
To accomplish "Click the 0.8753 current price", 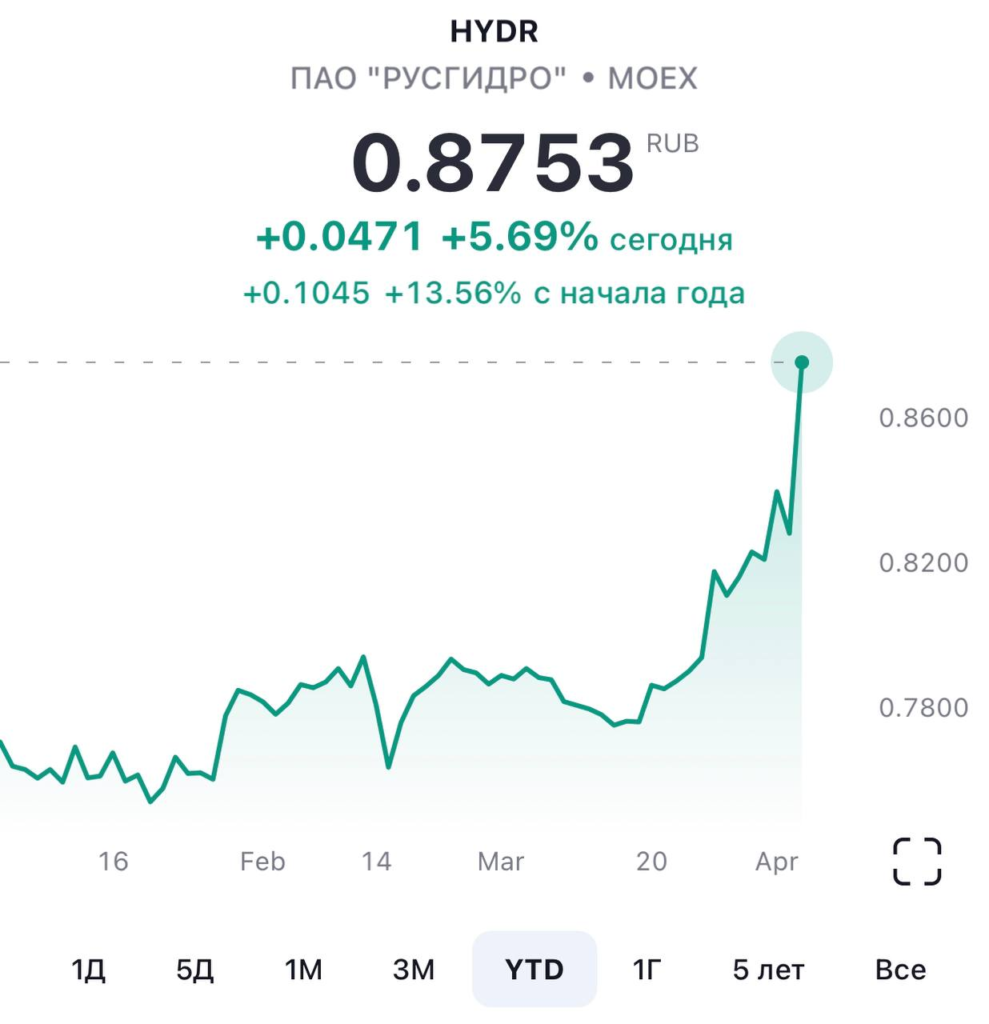I will [x=493, y=164].
